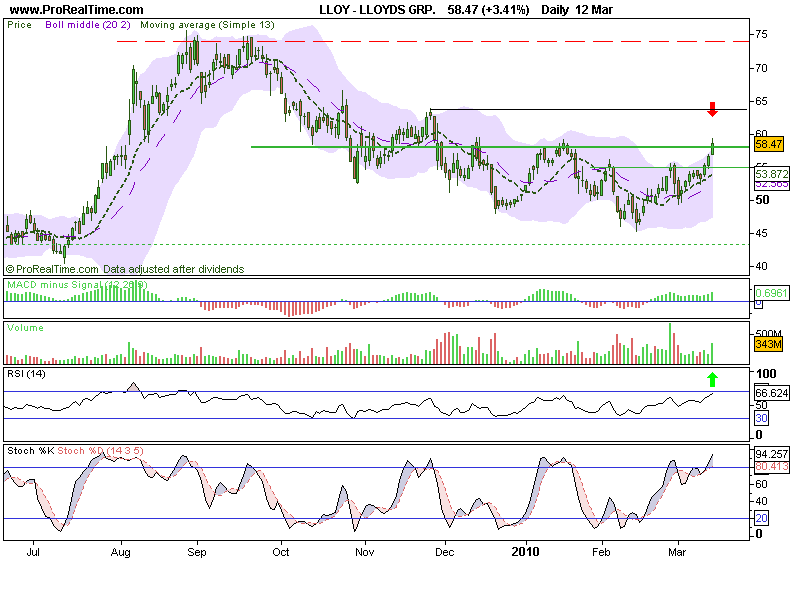Click the 58.47 (+3.41%) quote text
Screen dimensions: 800x600
click(x=488, y=10)
